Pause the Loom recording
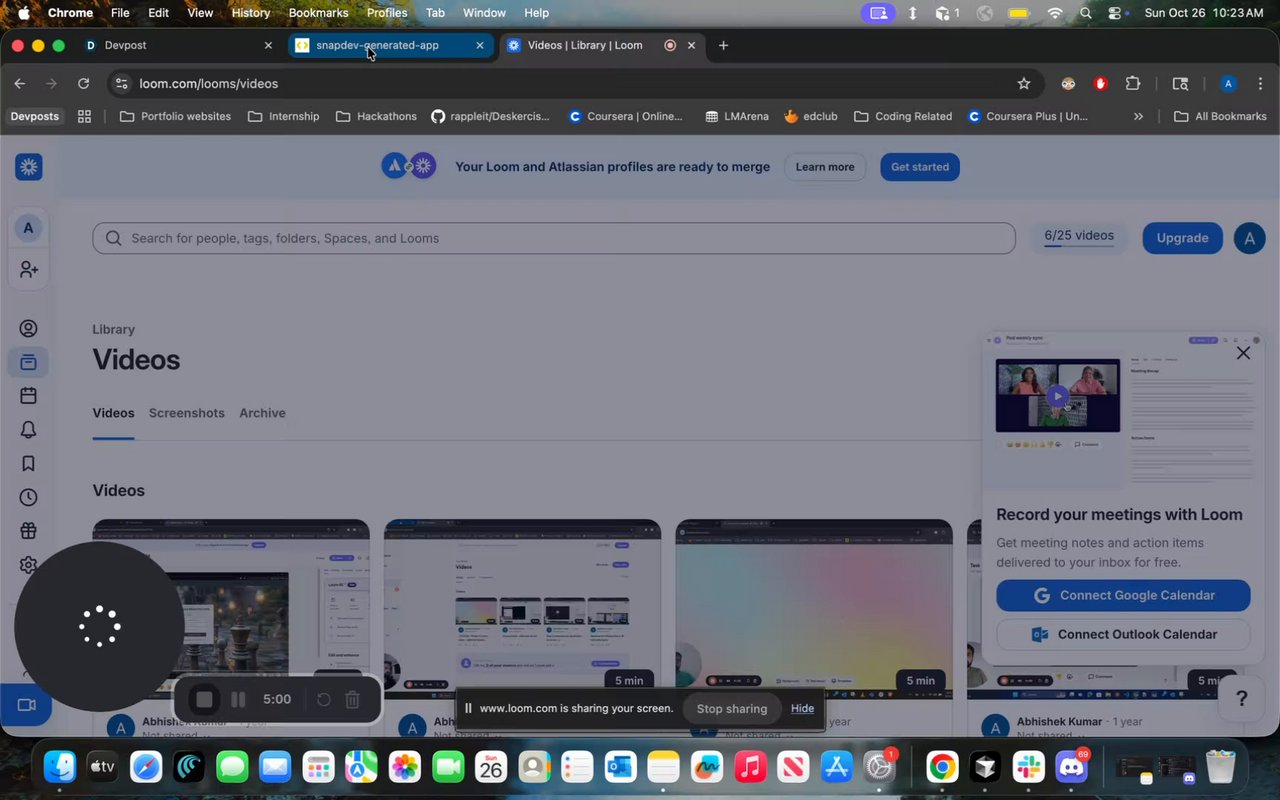Image resolution: width=1280 pixels, height=800 pixels. click(x=238, y=700)
